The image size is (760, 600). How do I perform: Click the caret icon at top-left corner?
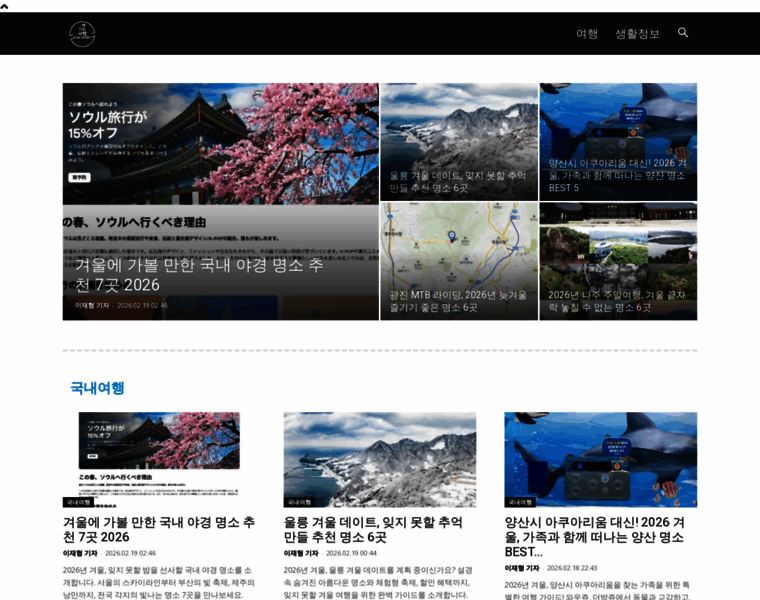point(4,6)
